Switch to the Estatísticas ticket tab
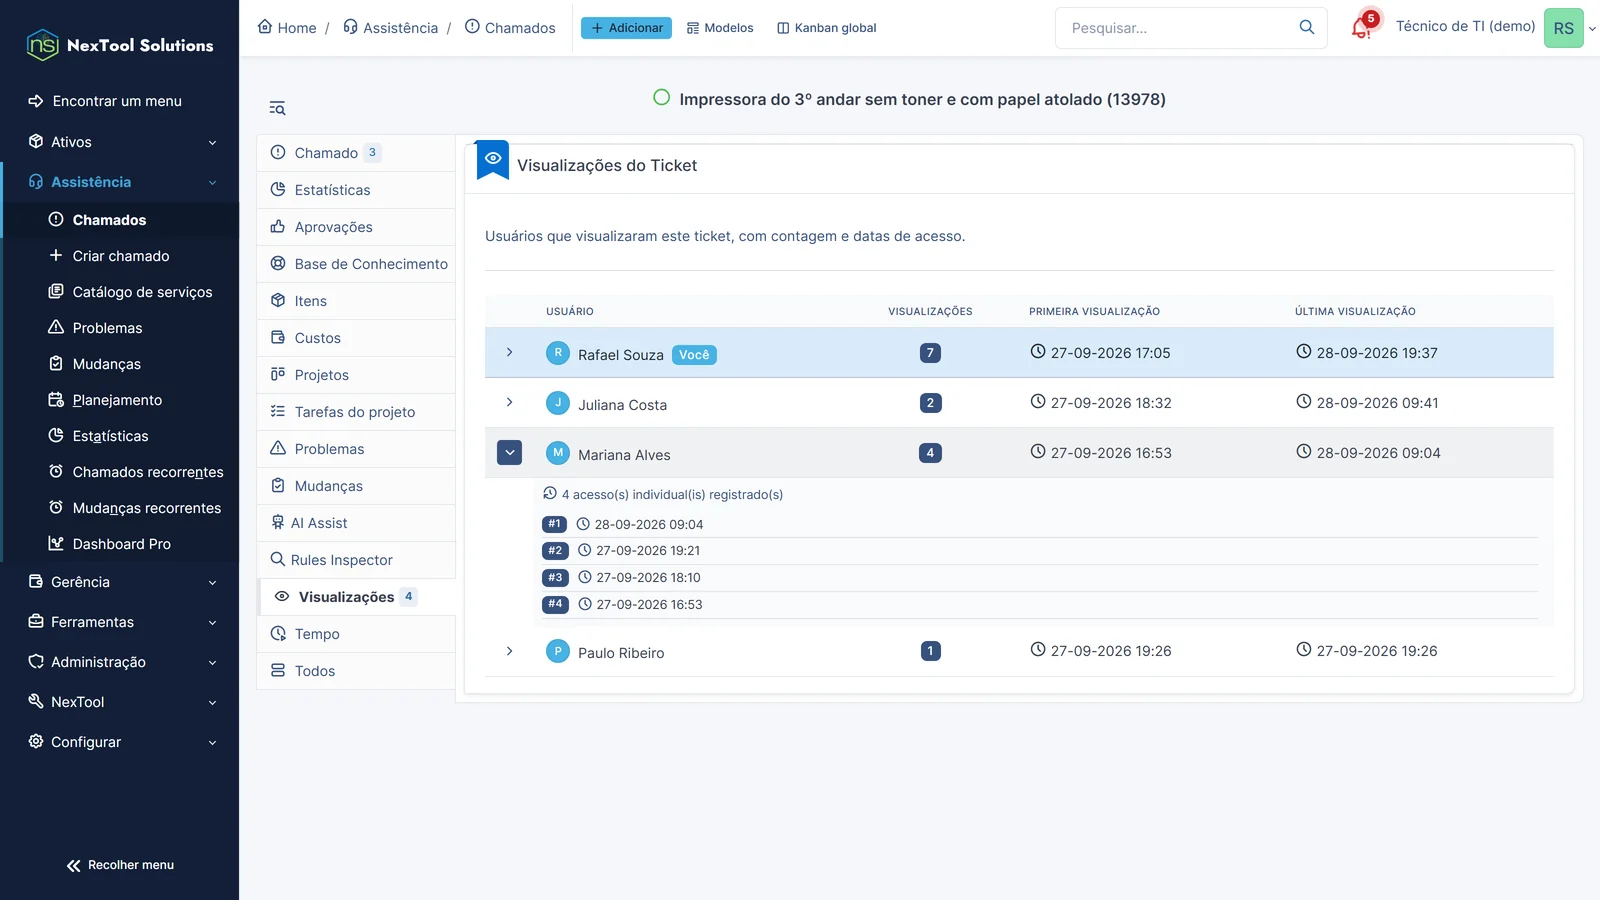 (x=356, y=190)
